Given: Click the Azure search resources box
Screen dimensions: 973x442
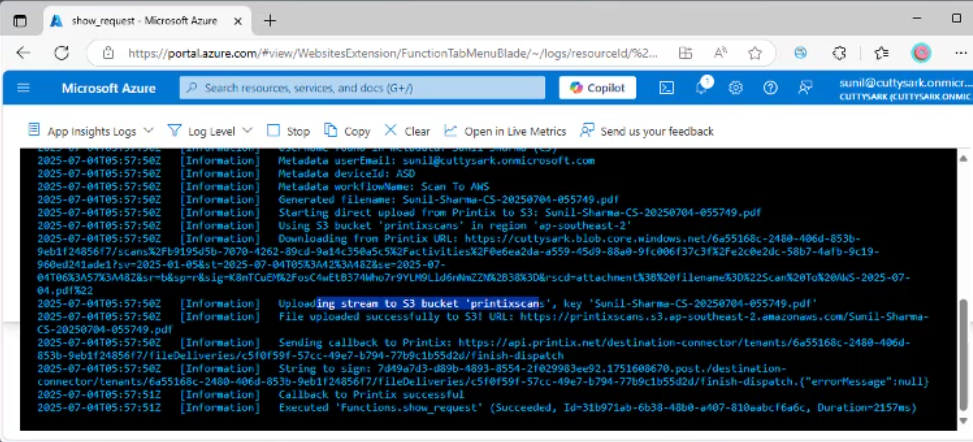Looking at the screenshot, I should [362, 88].
